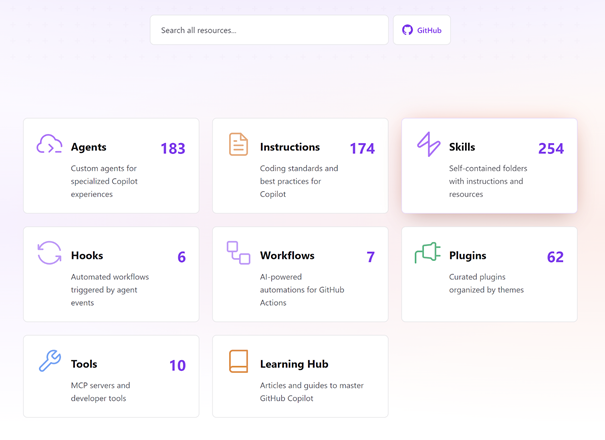
Task: Click the Skills lightning bolt icon
Action: pos(428,144)
